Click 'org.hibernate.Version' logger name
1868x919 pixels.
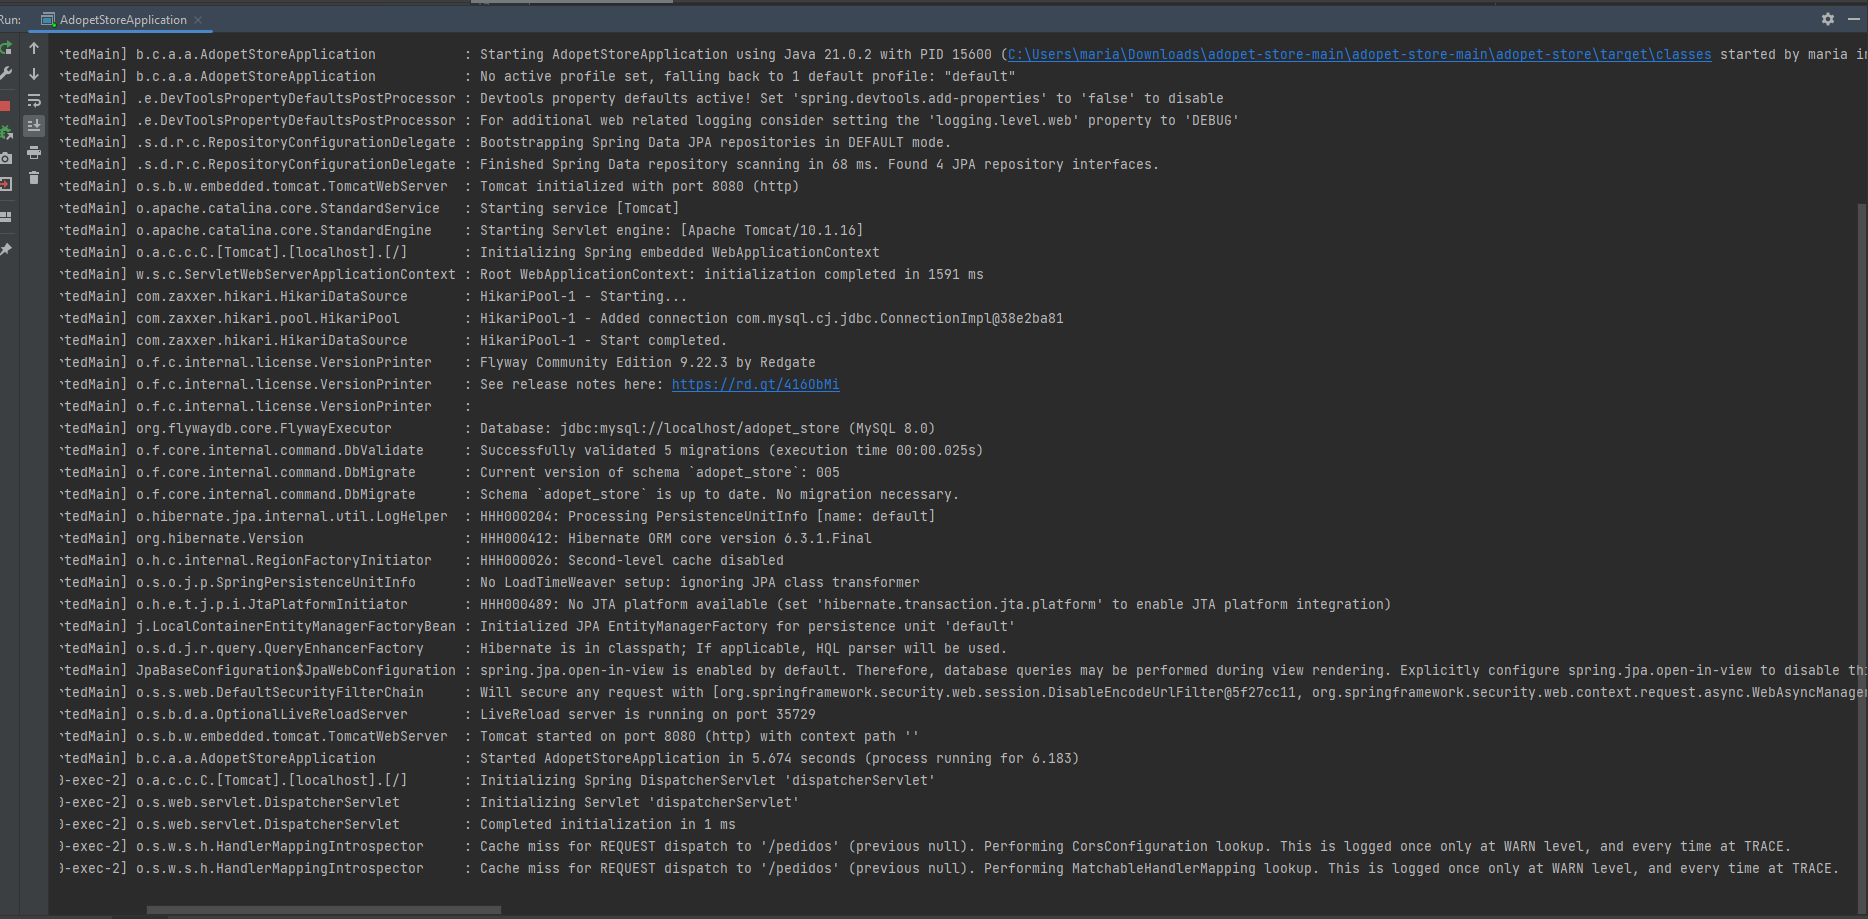point(220,539)
